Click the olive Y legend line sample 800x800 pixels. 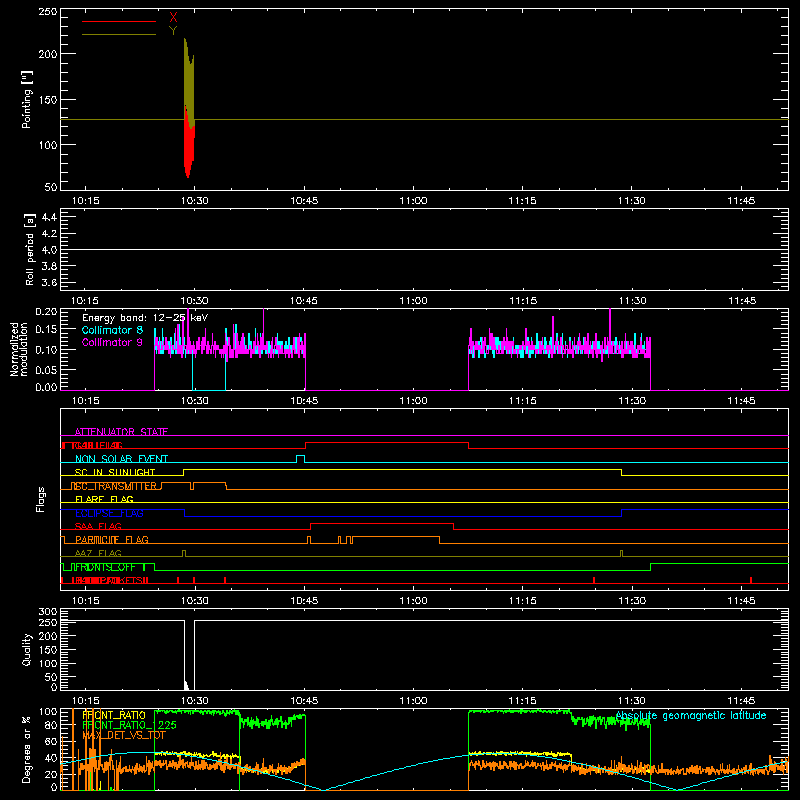(119, 34)
